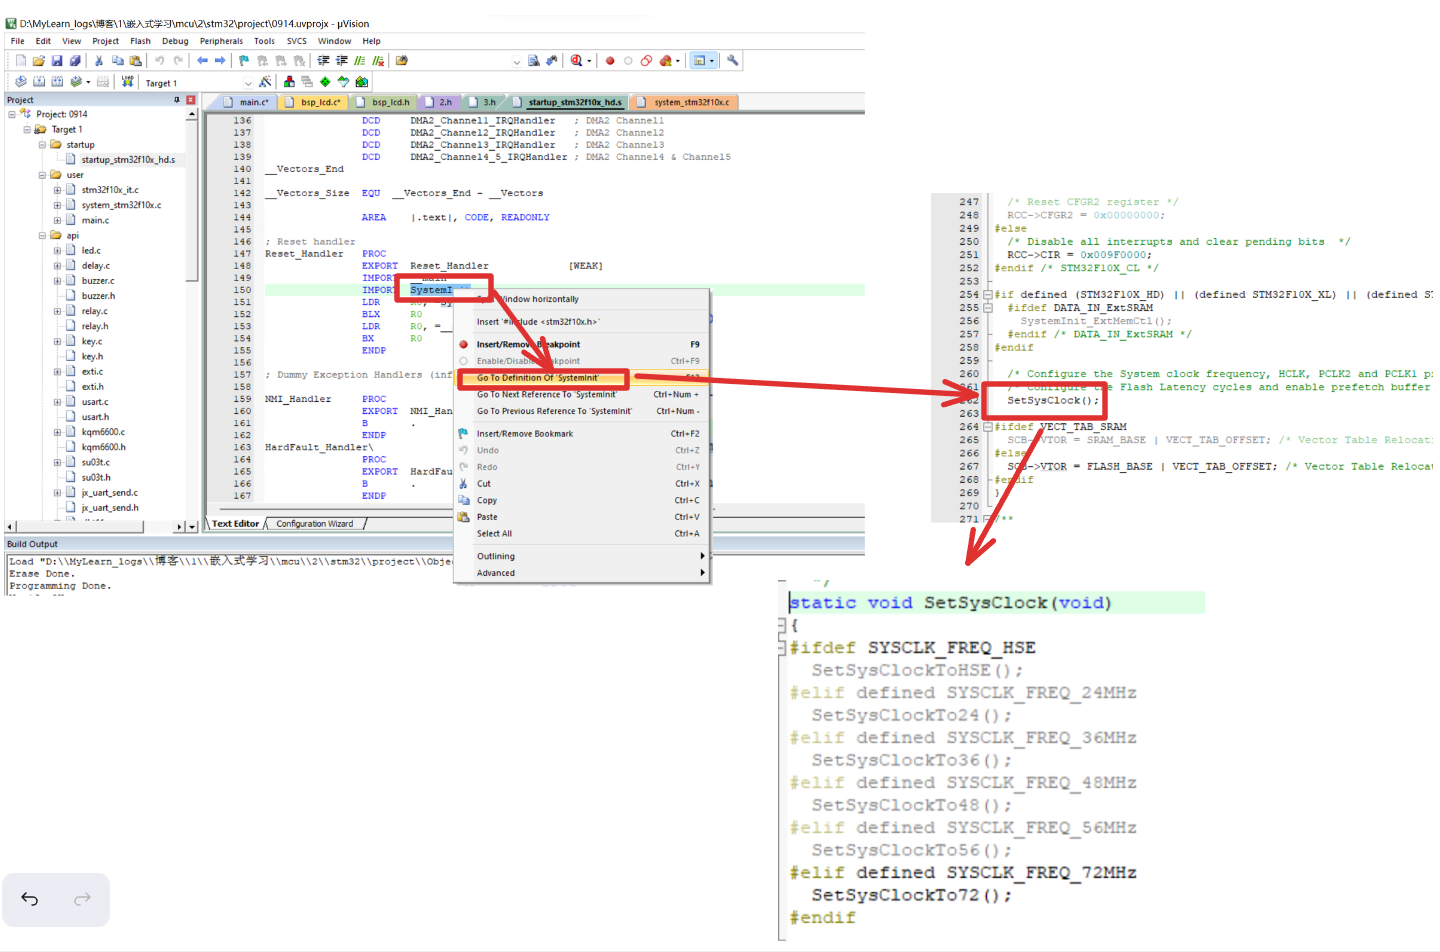Click Project panel horizontal scrollbar

coord(95,526)
